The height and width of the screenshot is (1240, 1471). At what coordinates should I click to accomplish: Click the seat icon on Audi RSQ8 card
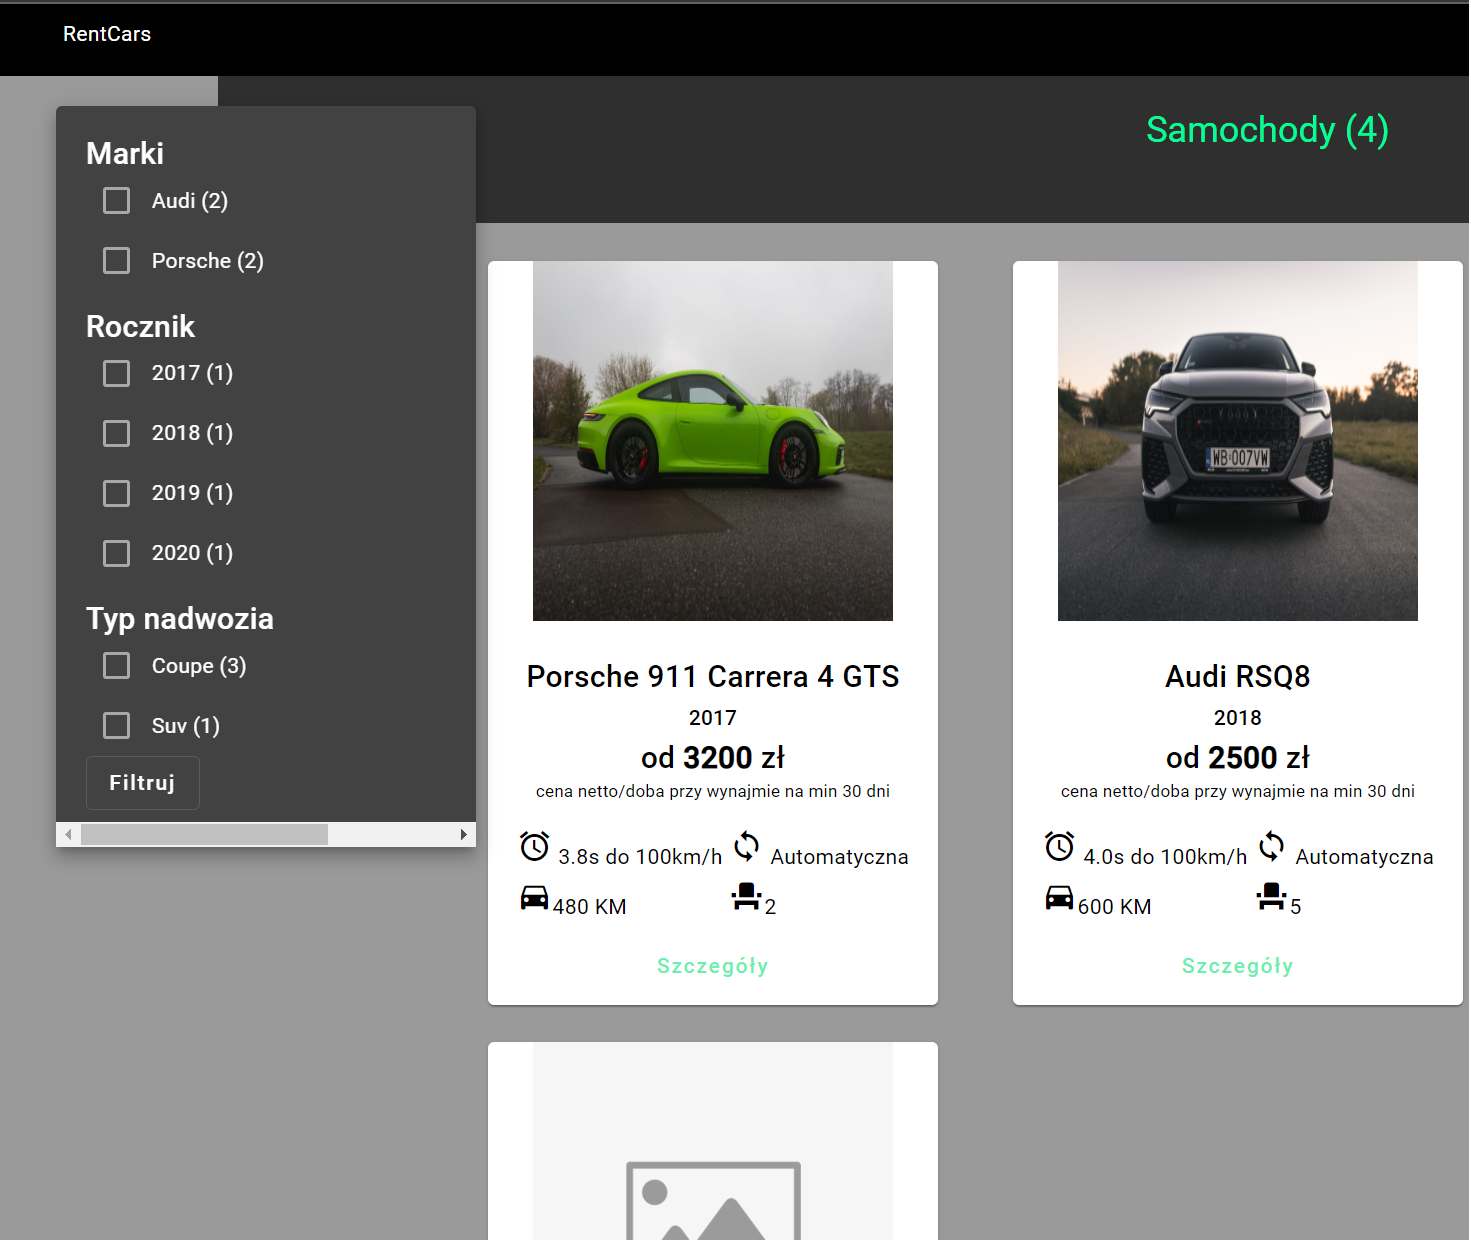(1271, 896)
